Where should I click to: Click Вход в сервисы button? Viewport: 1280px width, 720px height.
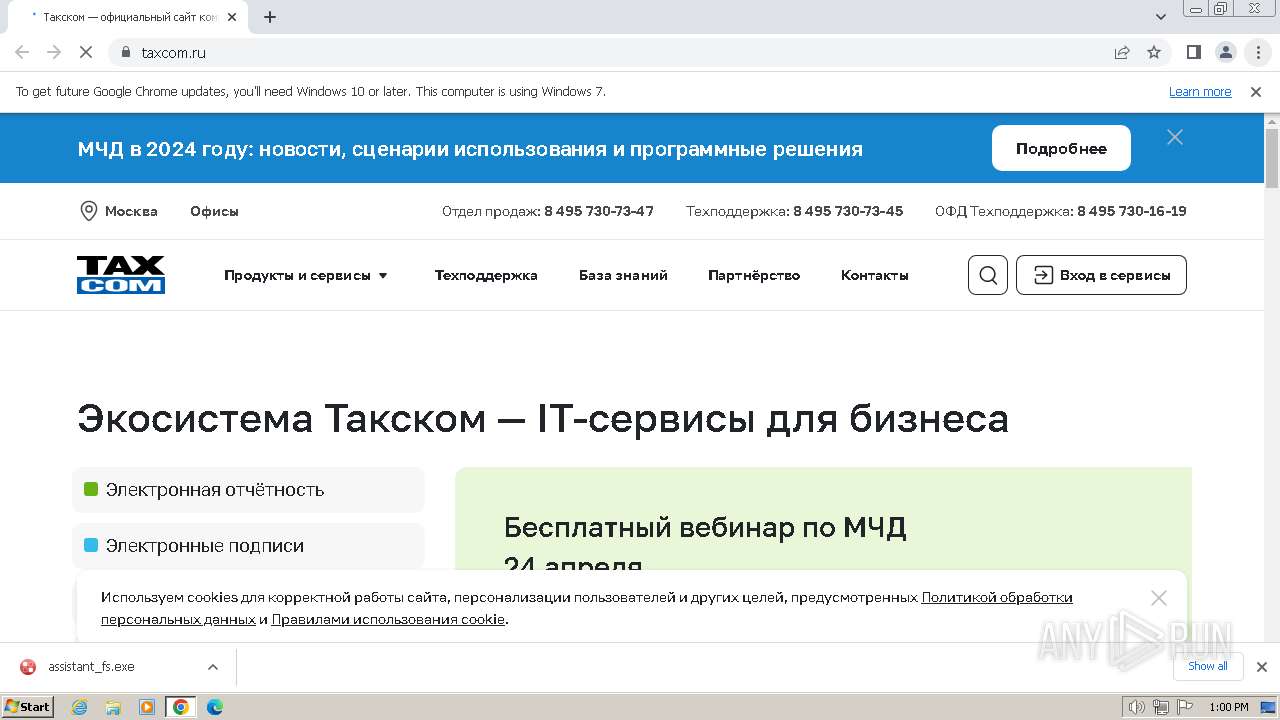pyautogui.click(x=1101, y=275)
